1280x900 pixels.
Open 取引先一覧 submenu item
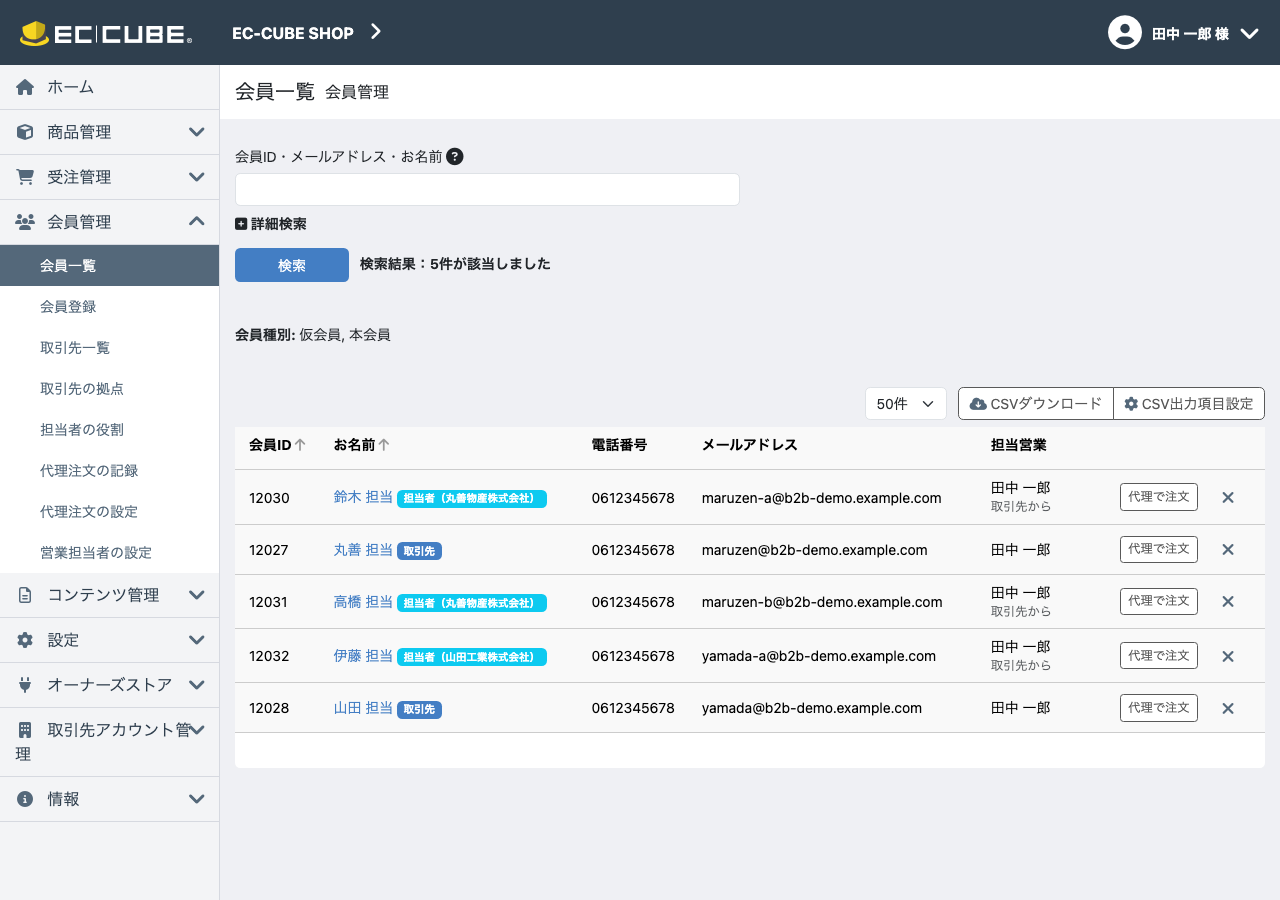[109, 348]
